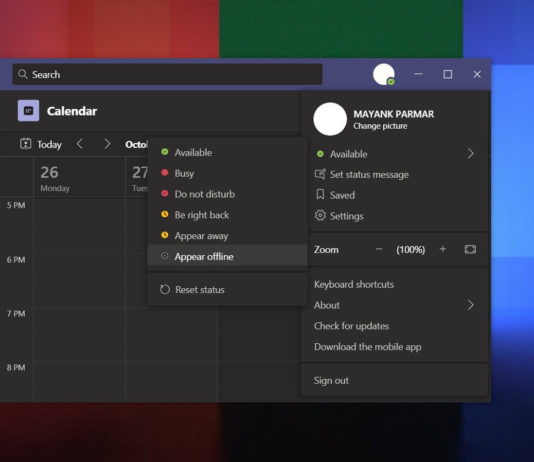Expand the About submenu chevron
The width and height of the screenshot is (534, 462).
470,305
